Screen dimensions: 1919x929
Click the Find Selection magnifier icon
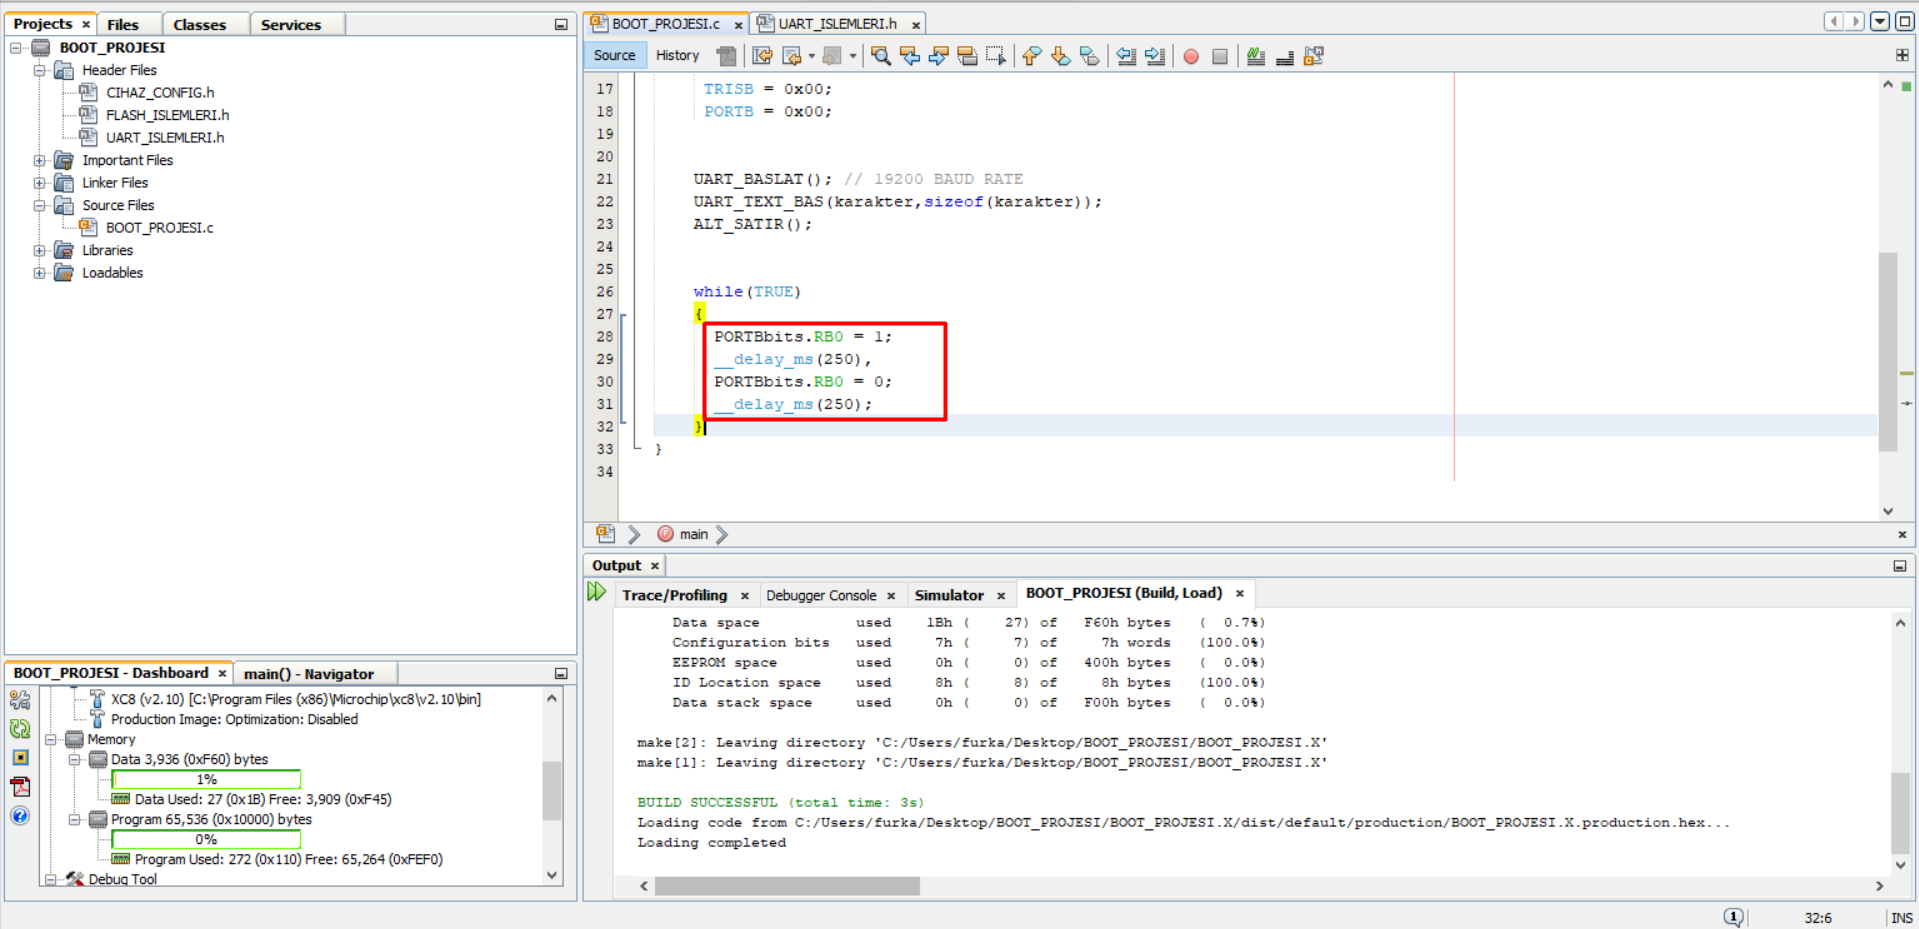click(x=880, y=56)
